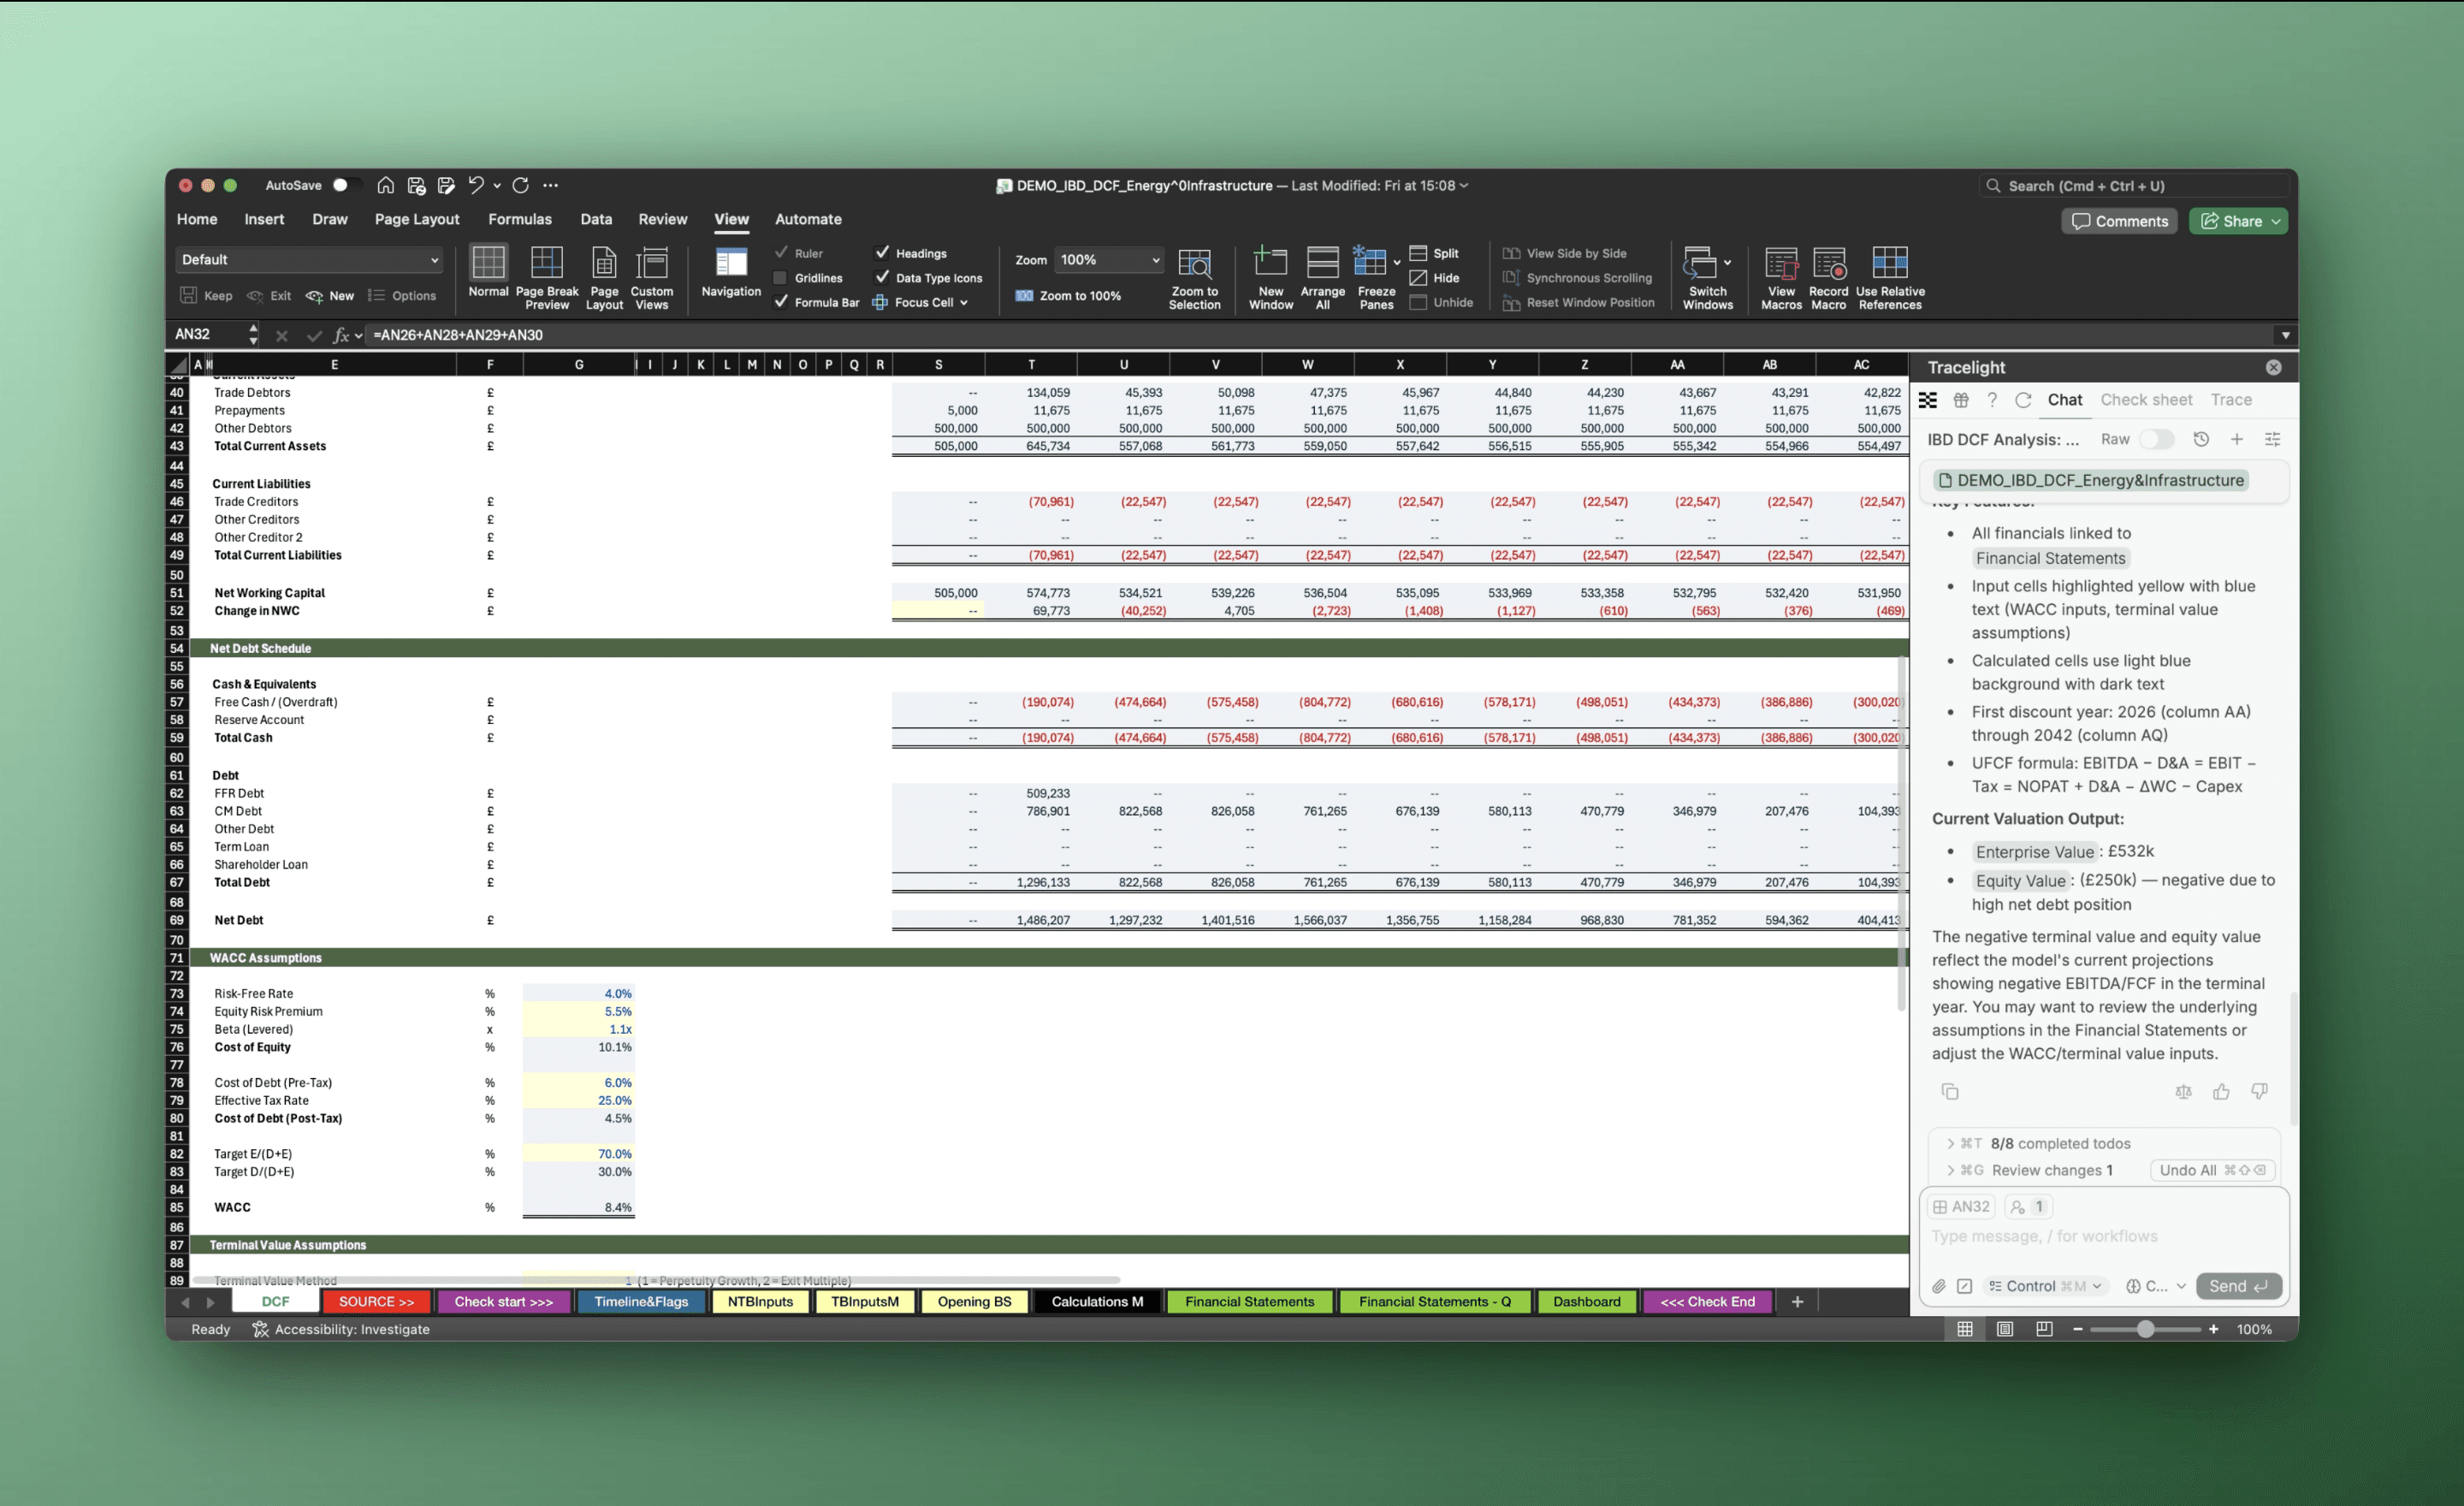Click thumbs up on Tracelight response
The image size is (2464, 1506).
coord(2221,1091)
